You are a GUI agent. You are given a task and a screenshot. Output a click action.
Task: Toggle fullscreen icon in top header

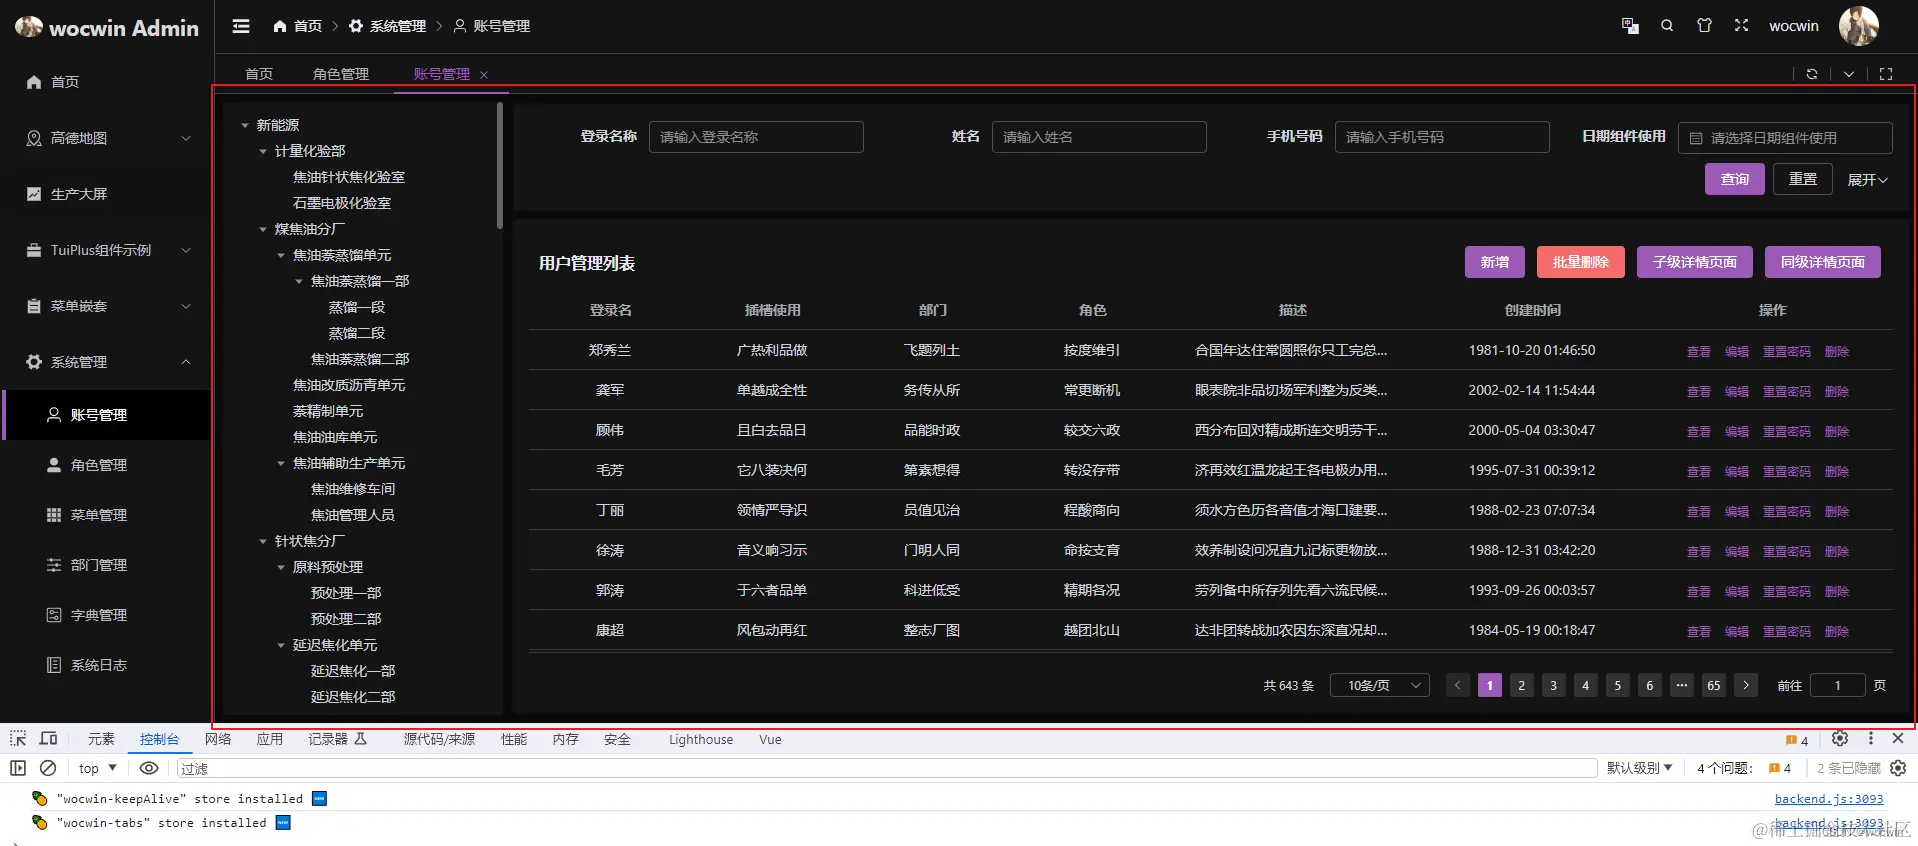pyautogui.click(x=1741, y=26)
